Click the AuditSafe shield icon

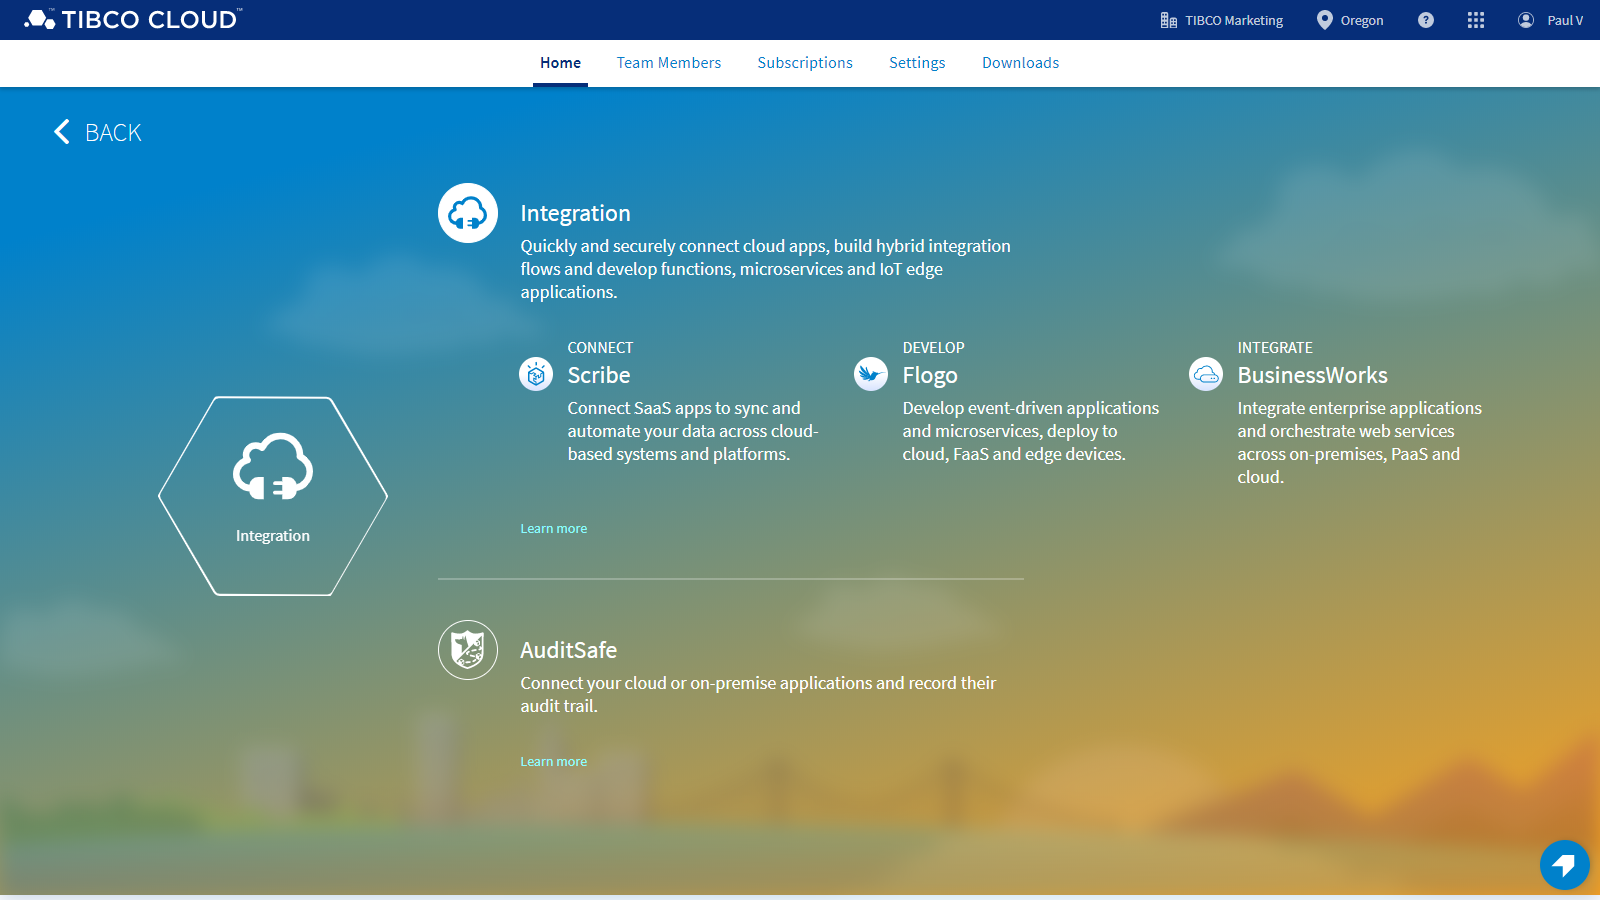point(467,649)
